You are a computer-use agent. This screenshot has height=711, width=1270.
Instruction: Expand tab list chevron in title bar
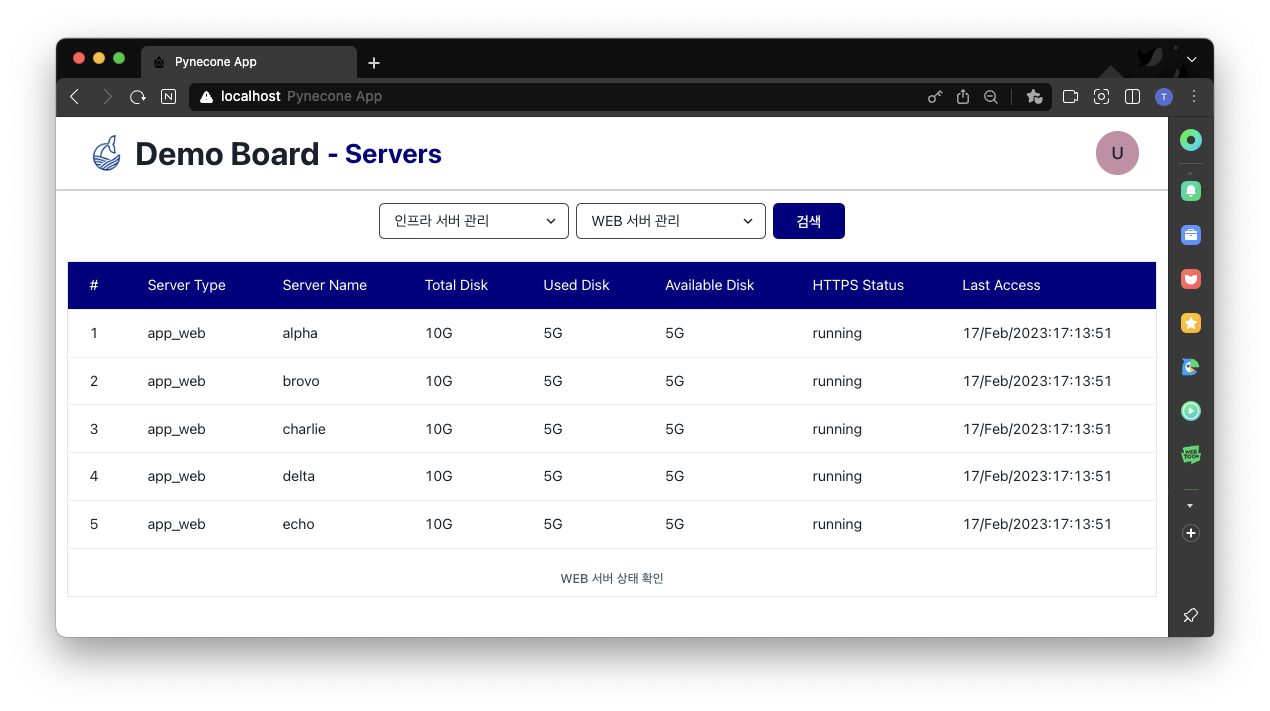[1191, 60]
